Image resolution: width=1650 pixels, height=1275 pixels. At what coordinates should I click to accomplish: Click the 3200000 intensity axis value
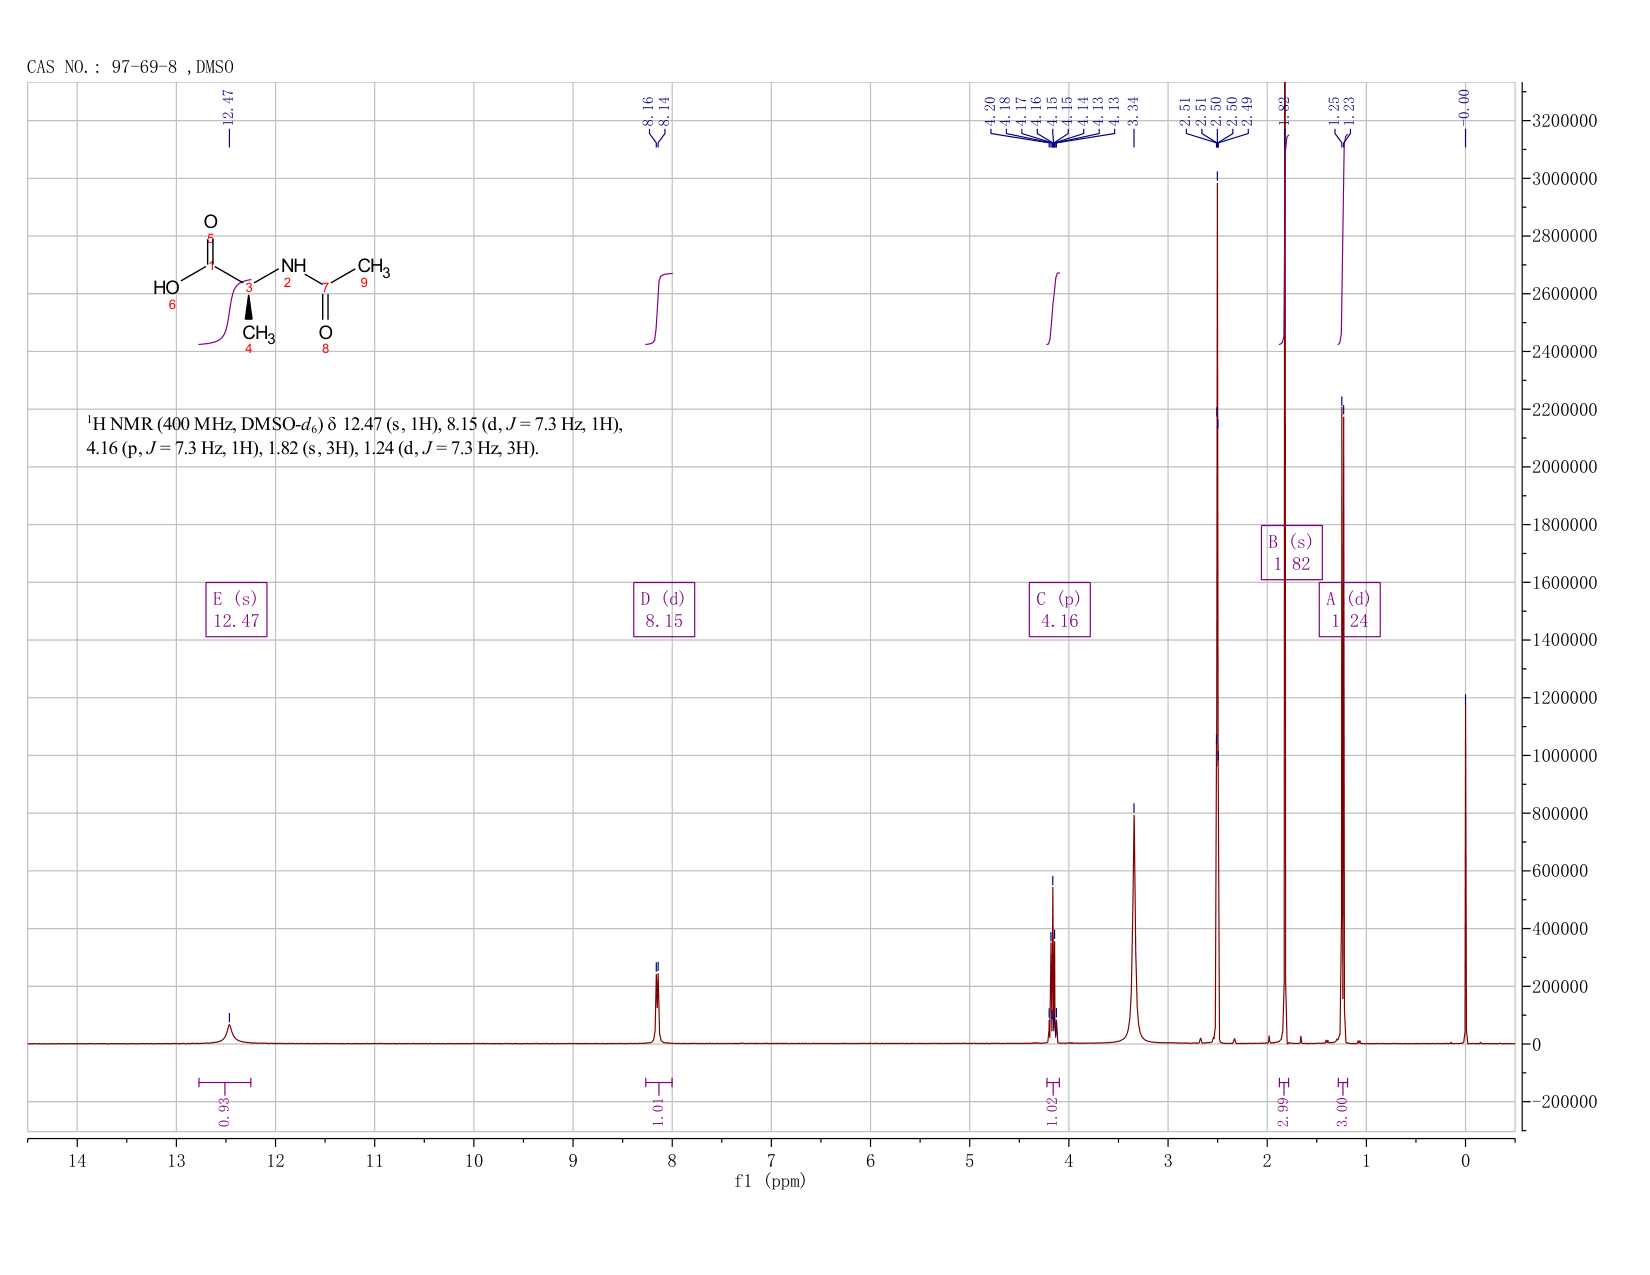coord(1564,121)
